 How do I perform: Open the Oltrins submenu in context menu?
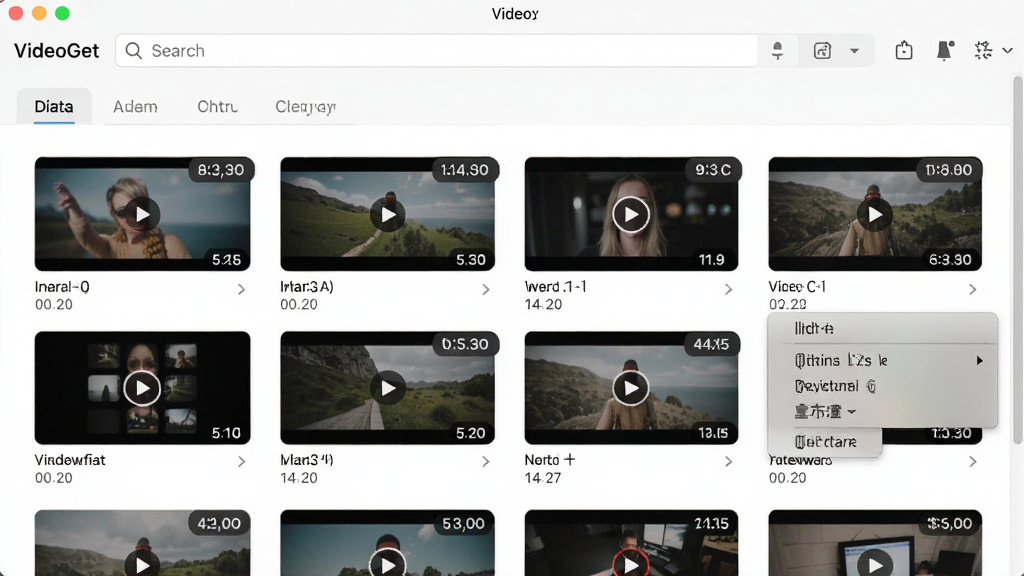(x=882, y=360)
